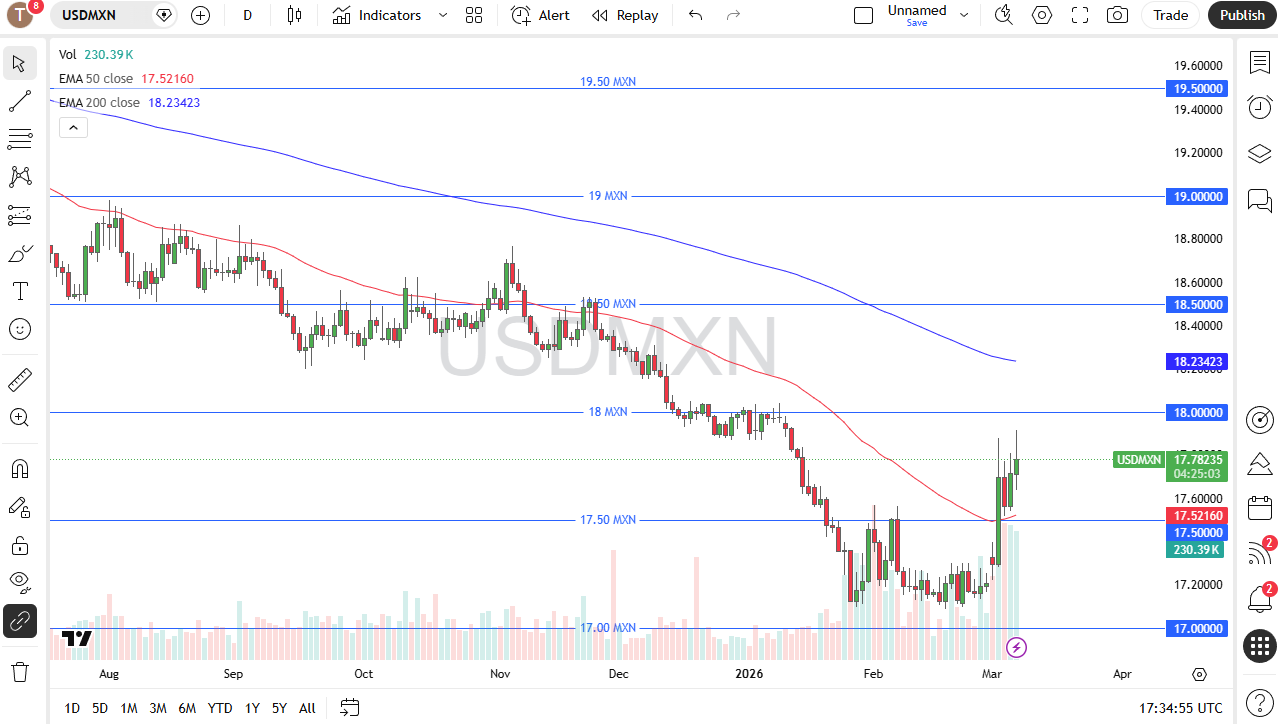Open the go to date calendar
Image resolution: width=1278 pixels, height=724 pixels.
349,708
